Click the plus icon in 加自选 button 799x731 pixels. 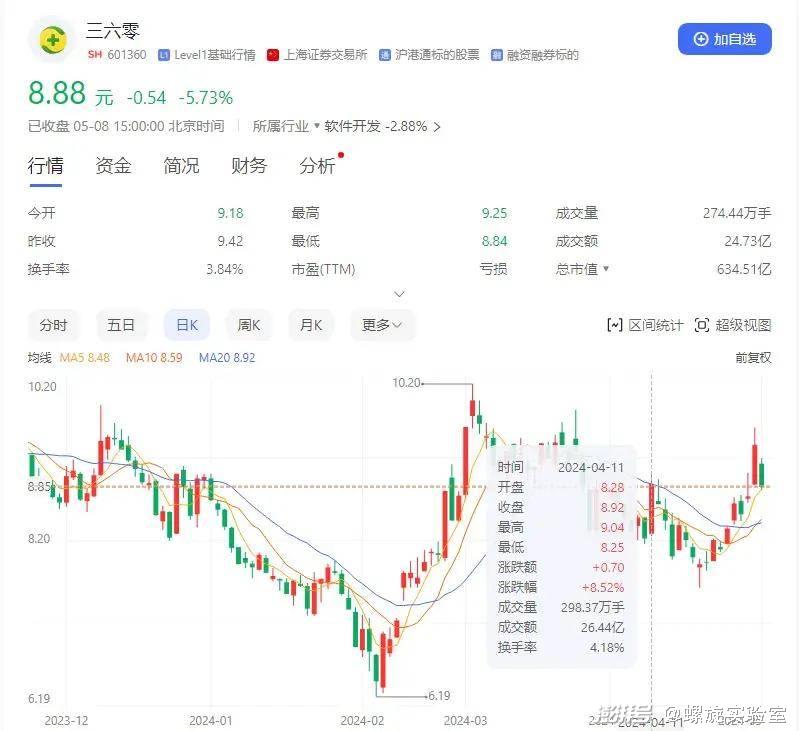click(x=699, y=39)
